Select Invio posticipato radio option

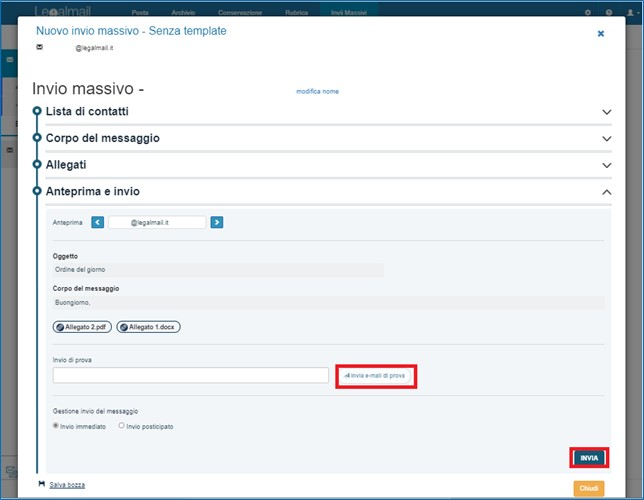click(x=122, y=426)
